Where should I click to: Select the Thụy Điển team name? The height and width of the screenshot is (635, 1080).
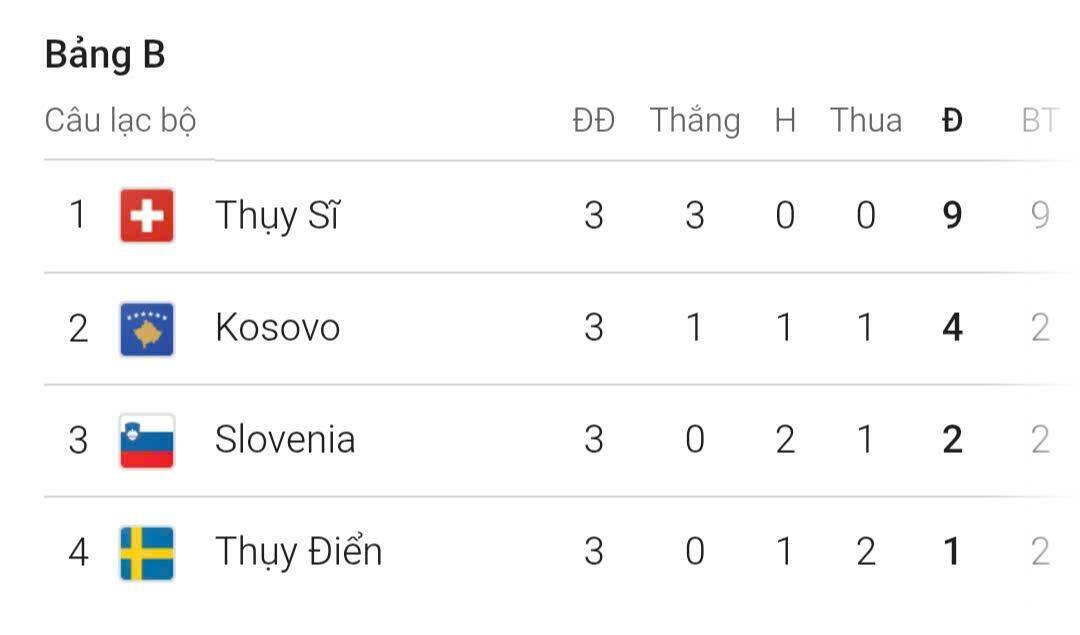pos(298,552)
